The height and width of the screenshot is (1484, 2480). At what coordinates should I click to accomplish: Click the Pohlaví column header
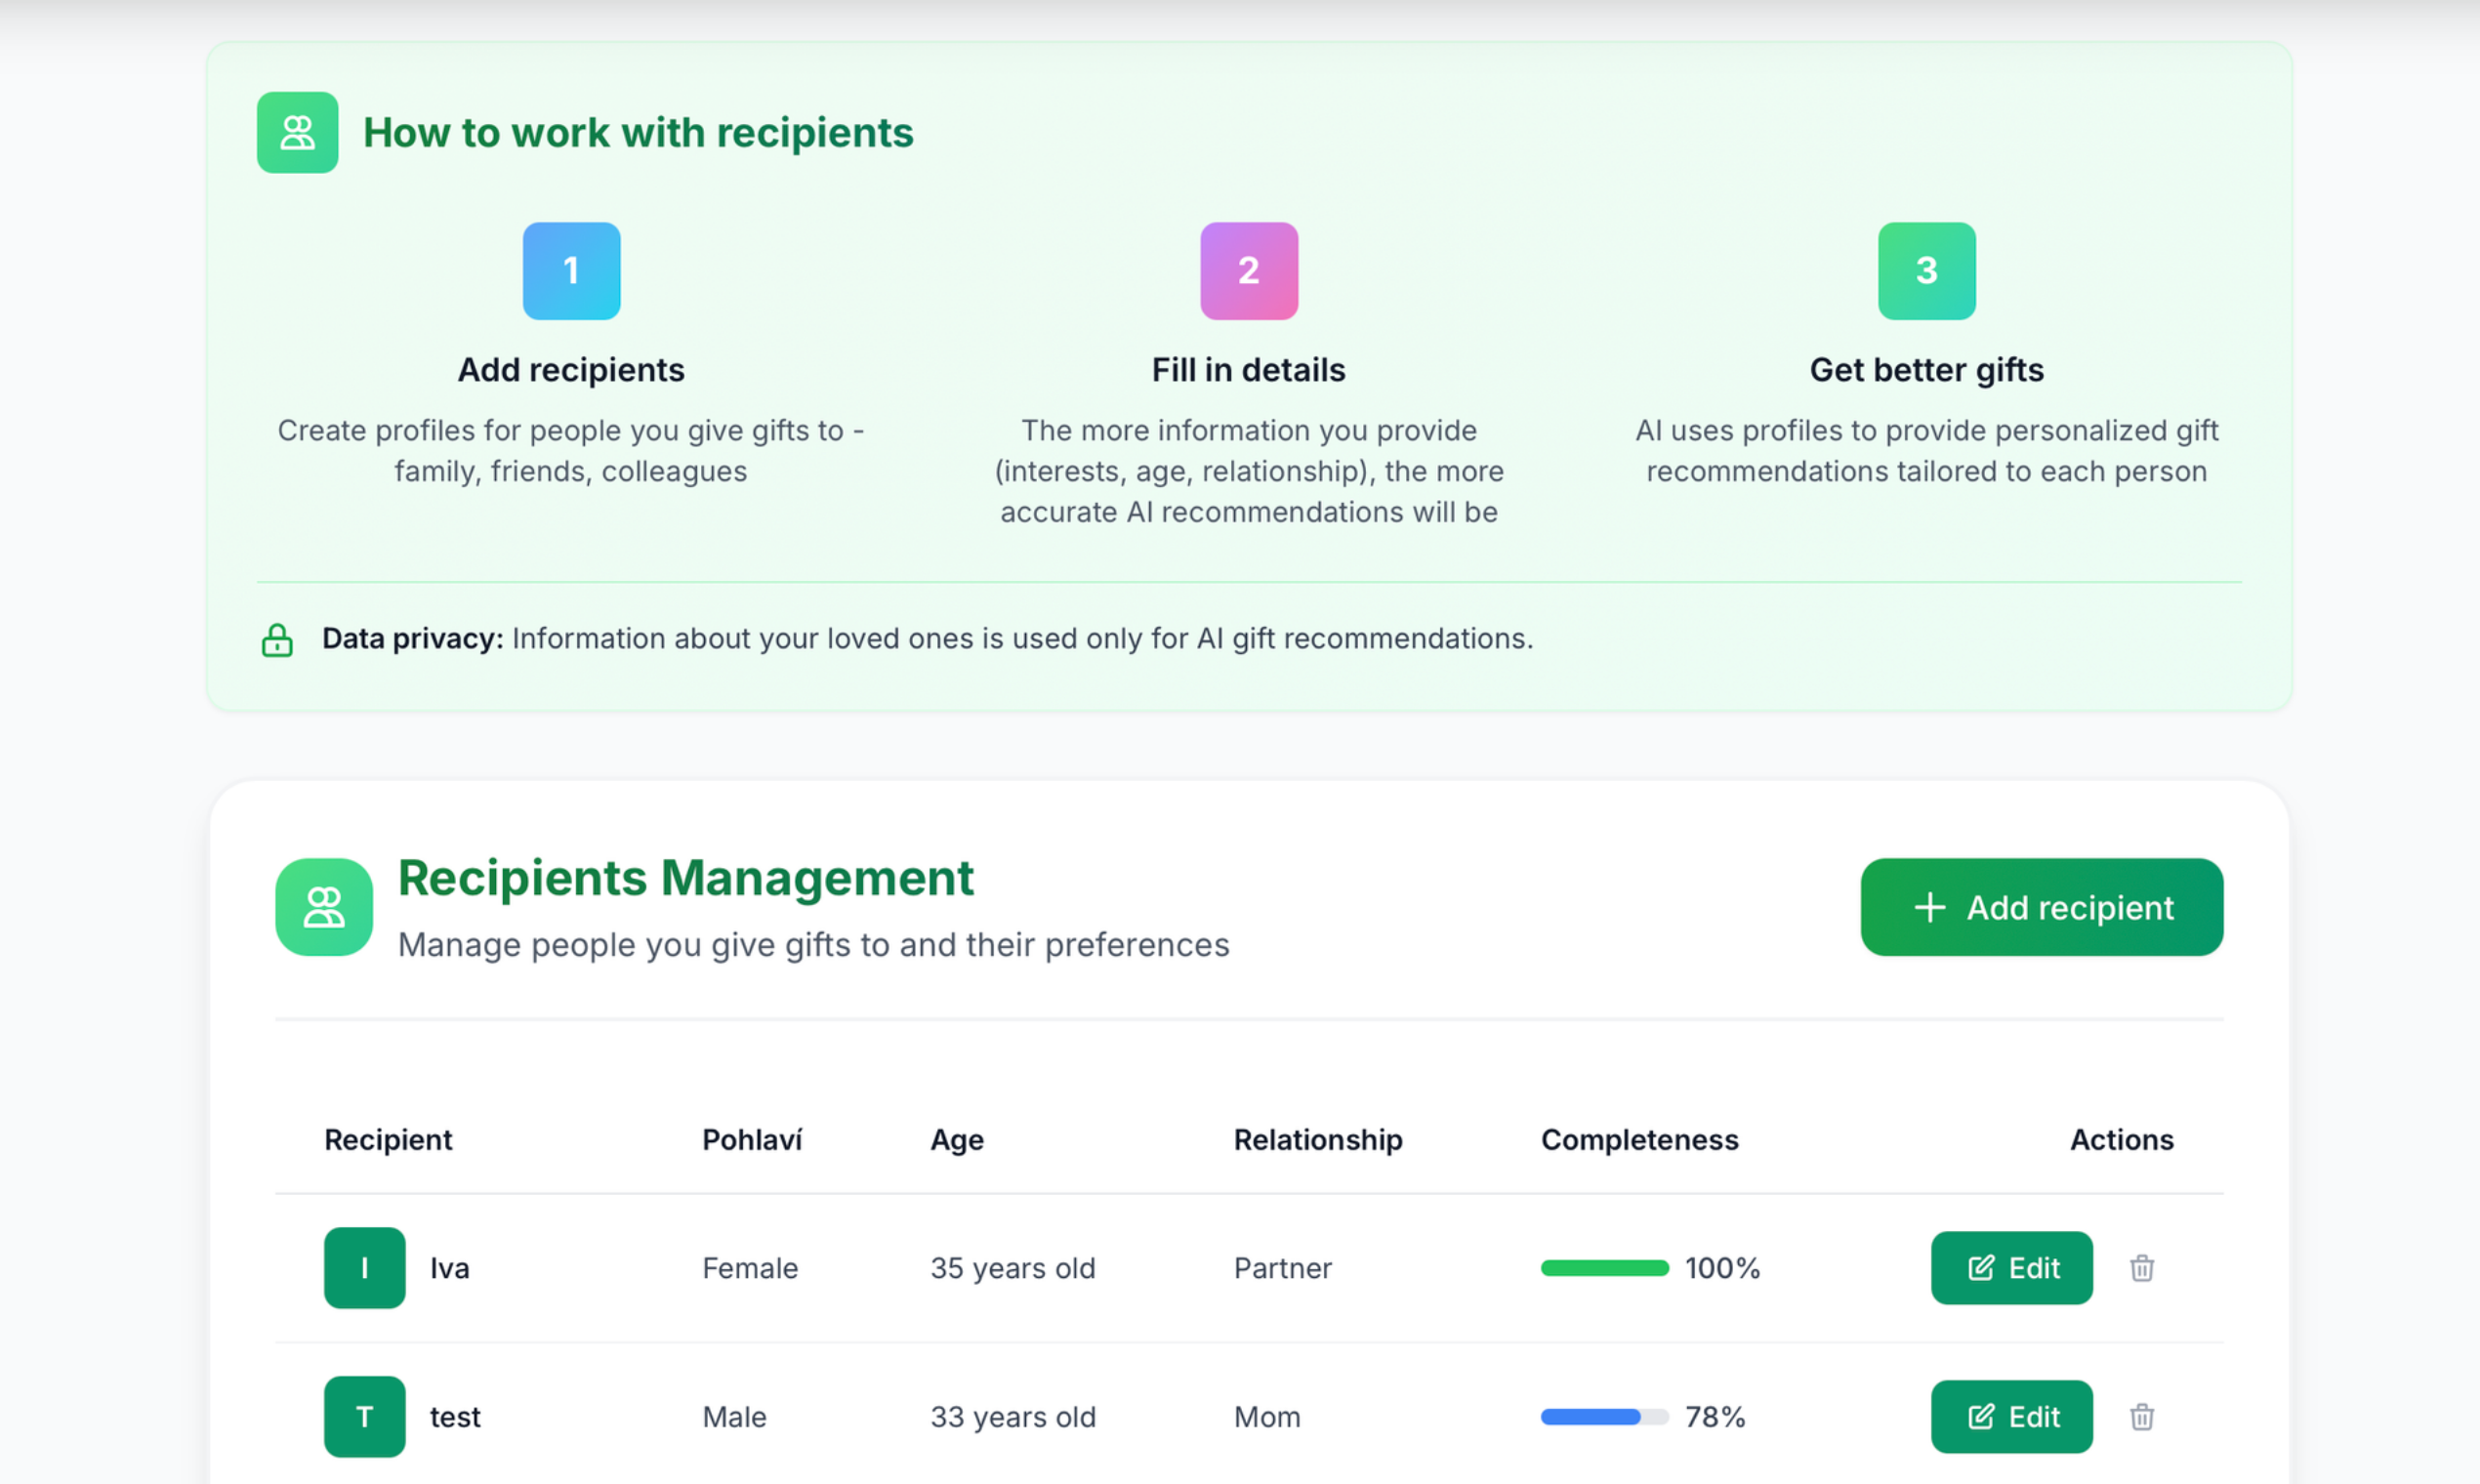752,1139
